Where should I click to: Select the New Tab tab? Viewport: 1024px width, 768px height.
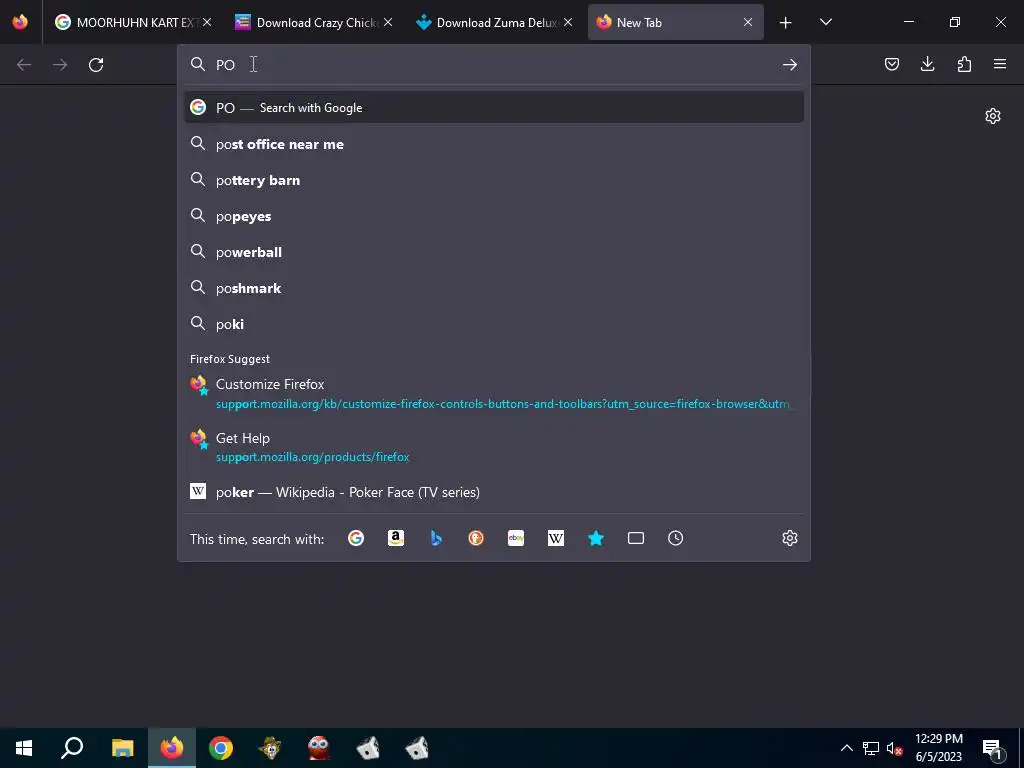pos(675,22)
